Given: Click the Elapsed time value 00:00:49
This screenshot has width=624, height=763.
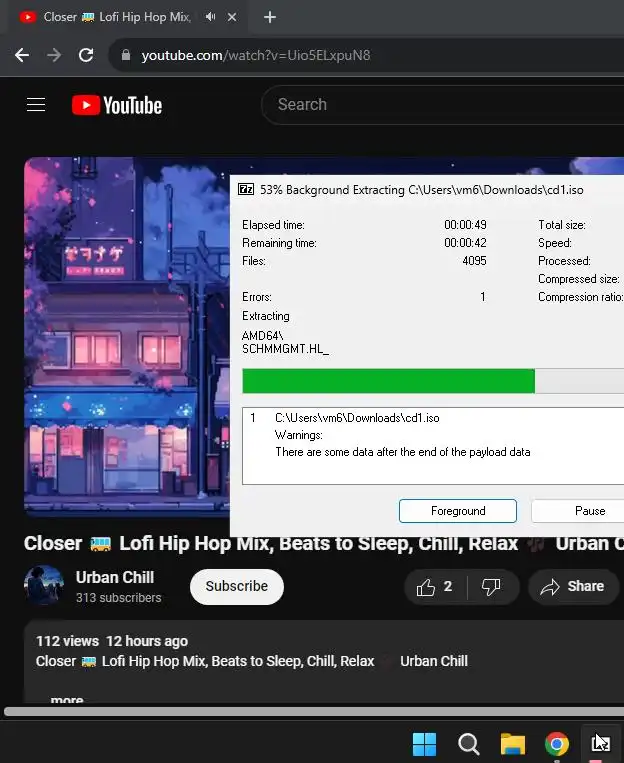Looking at the screenshot, I should point(465,225).
